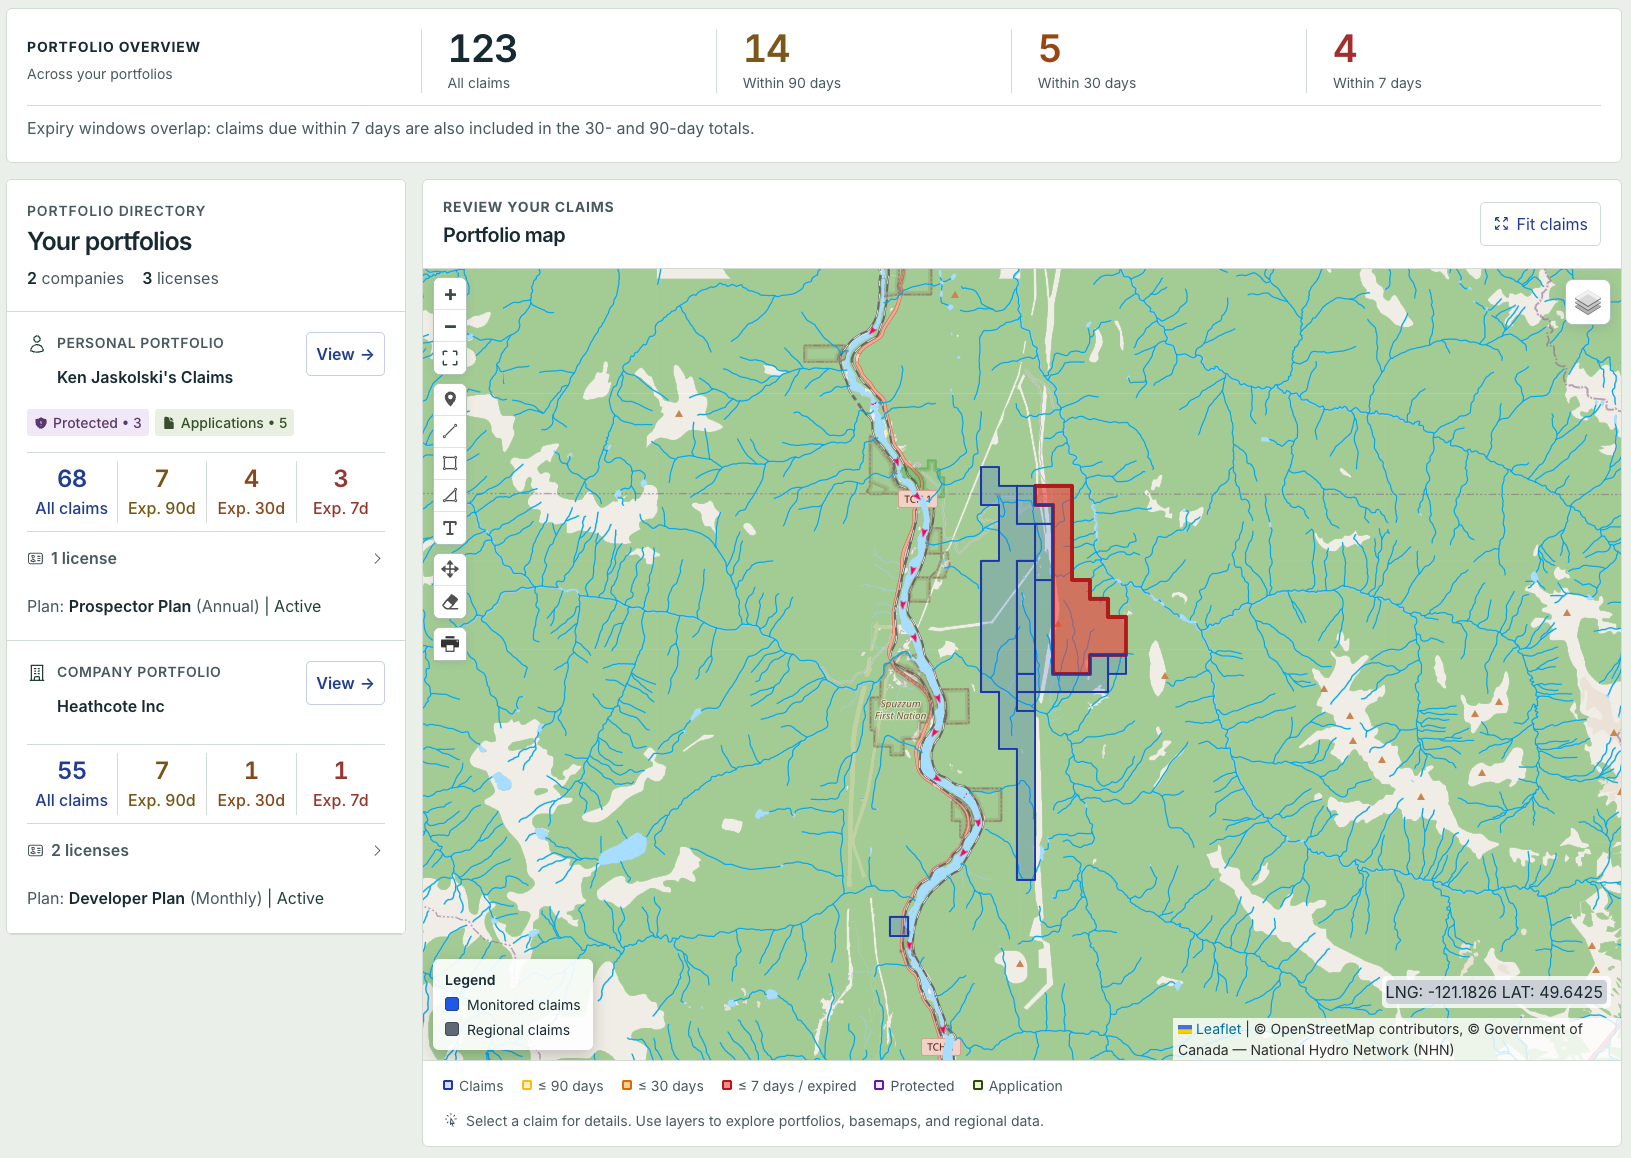The height and width of the screenshot is (1158, 1631).
Task: Click the 'Application' legend key below map
Action: pos(1018,1086)
